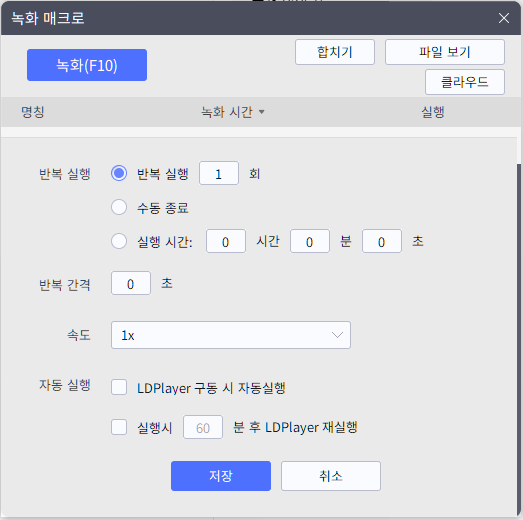Focus the 시간 hours input field
The height and width of the screenshot is (520, 523).
[x=226, y=241]
